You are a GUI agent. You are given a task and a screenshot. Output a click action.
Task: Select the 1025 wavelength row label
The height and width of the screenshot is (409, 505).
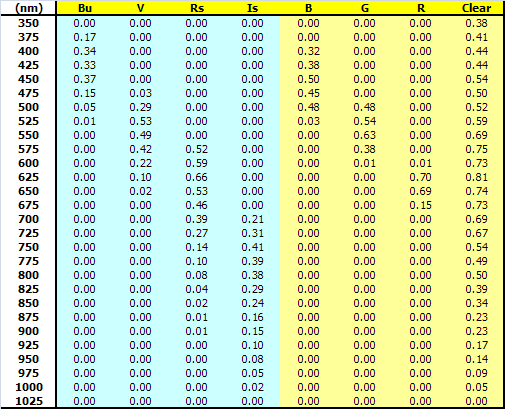pos(29,401)
